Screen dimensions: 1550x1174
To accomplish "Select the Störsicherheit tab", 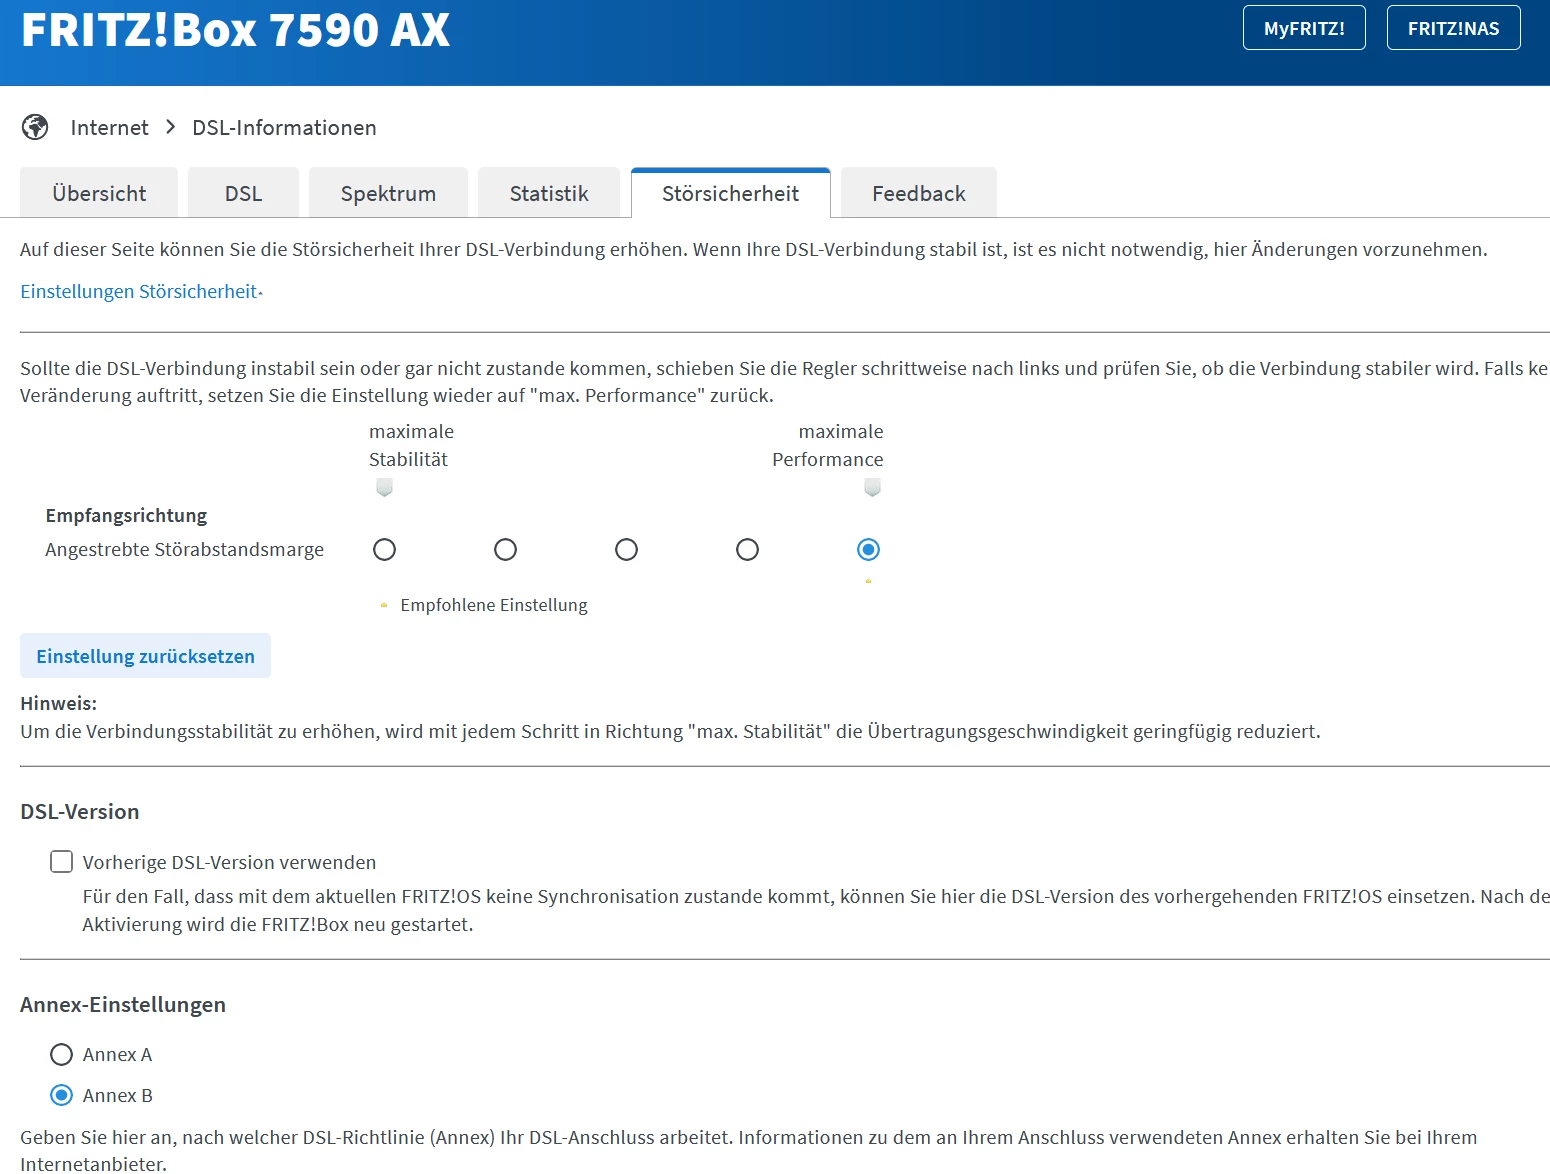I will pos(730,193).
